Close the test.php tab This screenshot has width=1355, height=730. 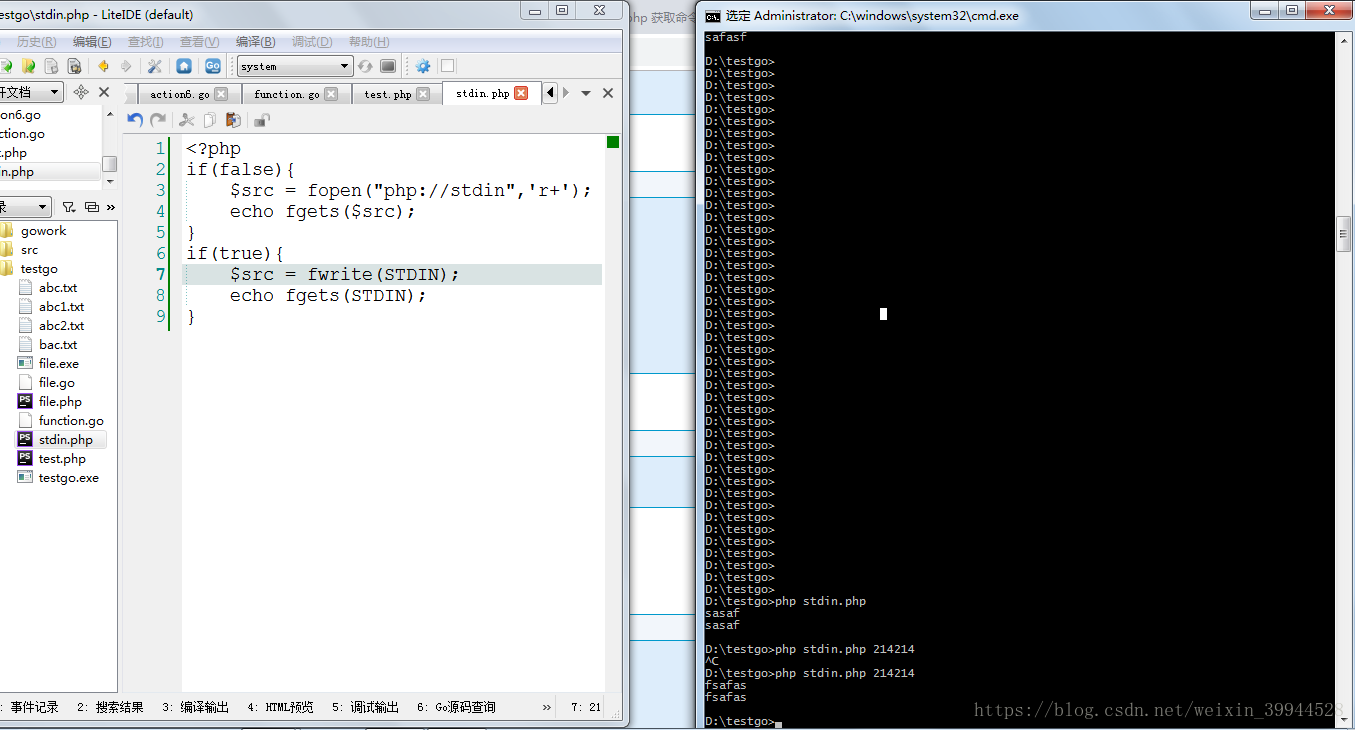click(423, 94)
